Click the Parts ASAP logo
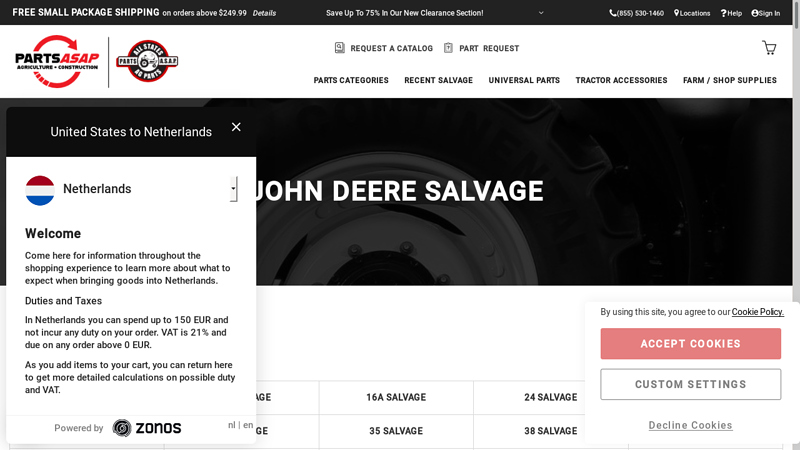 coord(57,61)
